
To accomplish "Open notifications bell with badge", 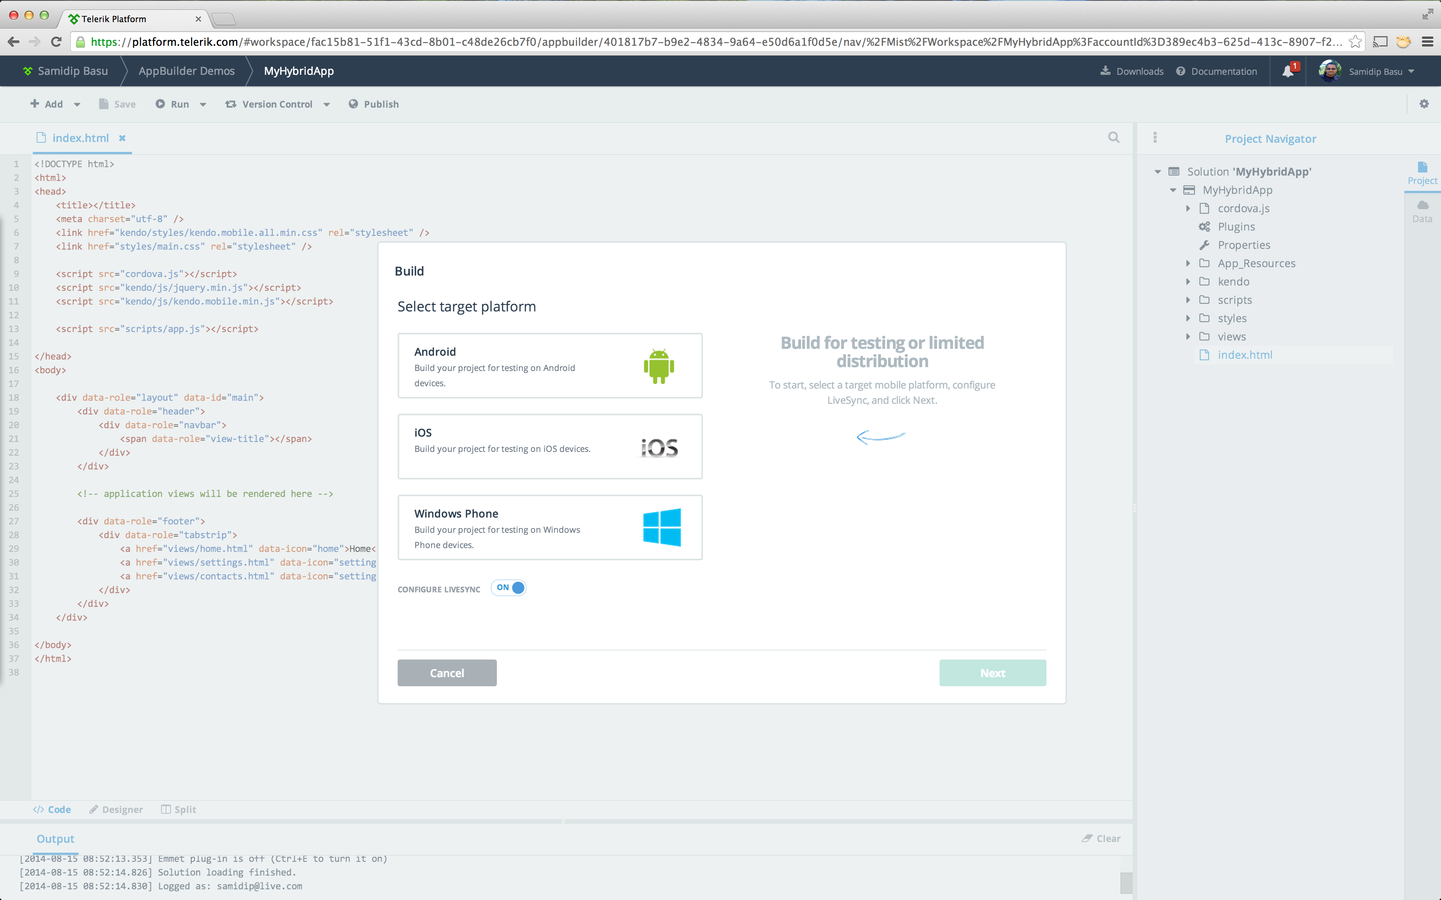I will pyautogui.click(x=1289, y=70).
